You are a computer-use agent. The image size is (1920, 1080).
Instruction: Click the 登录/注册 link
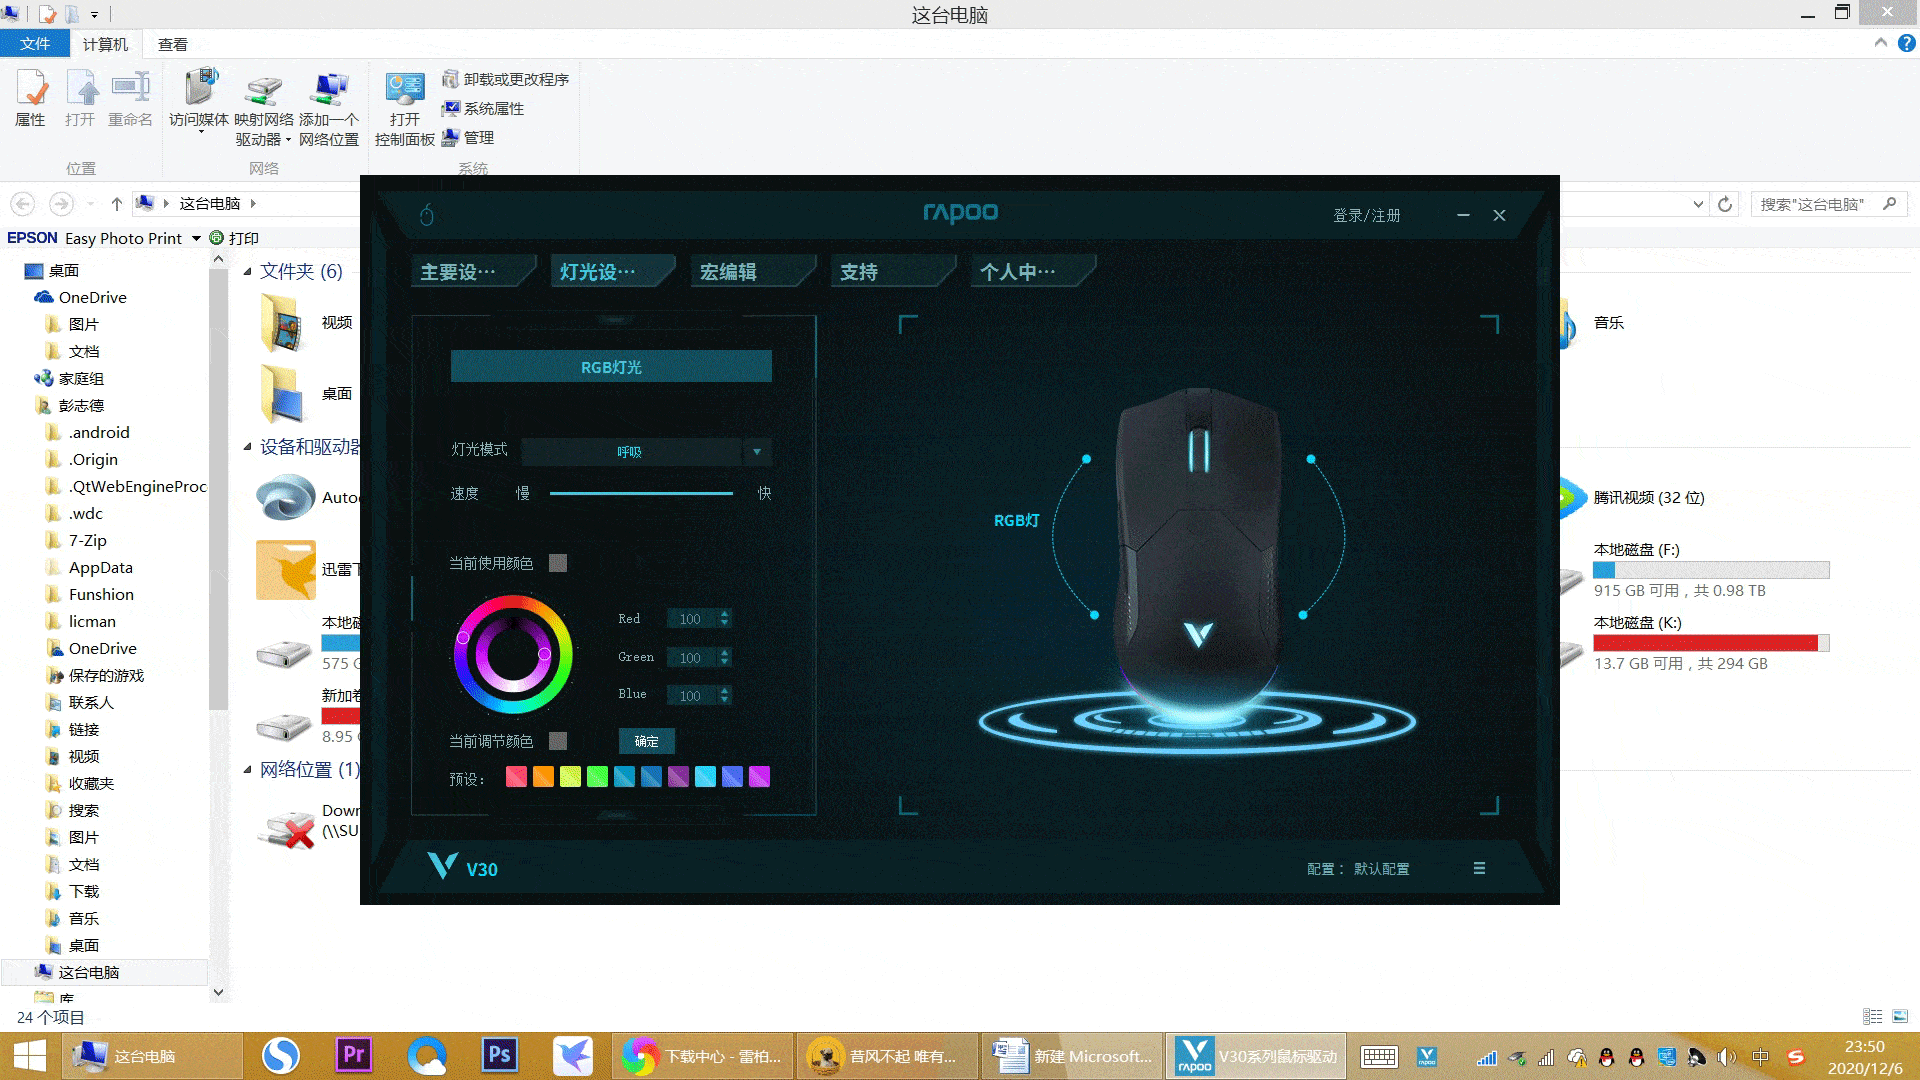(1365, 215)
